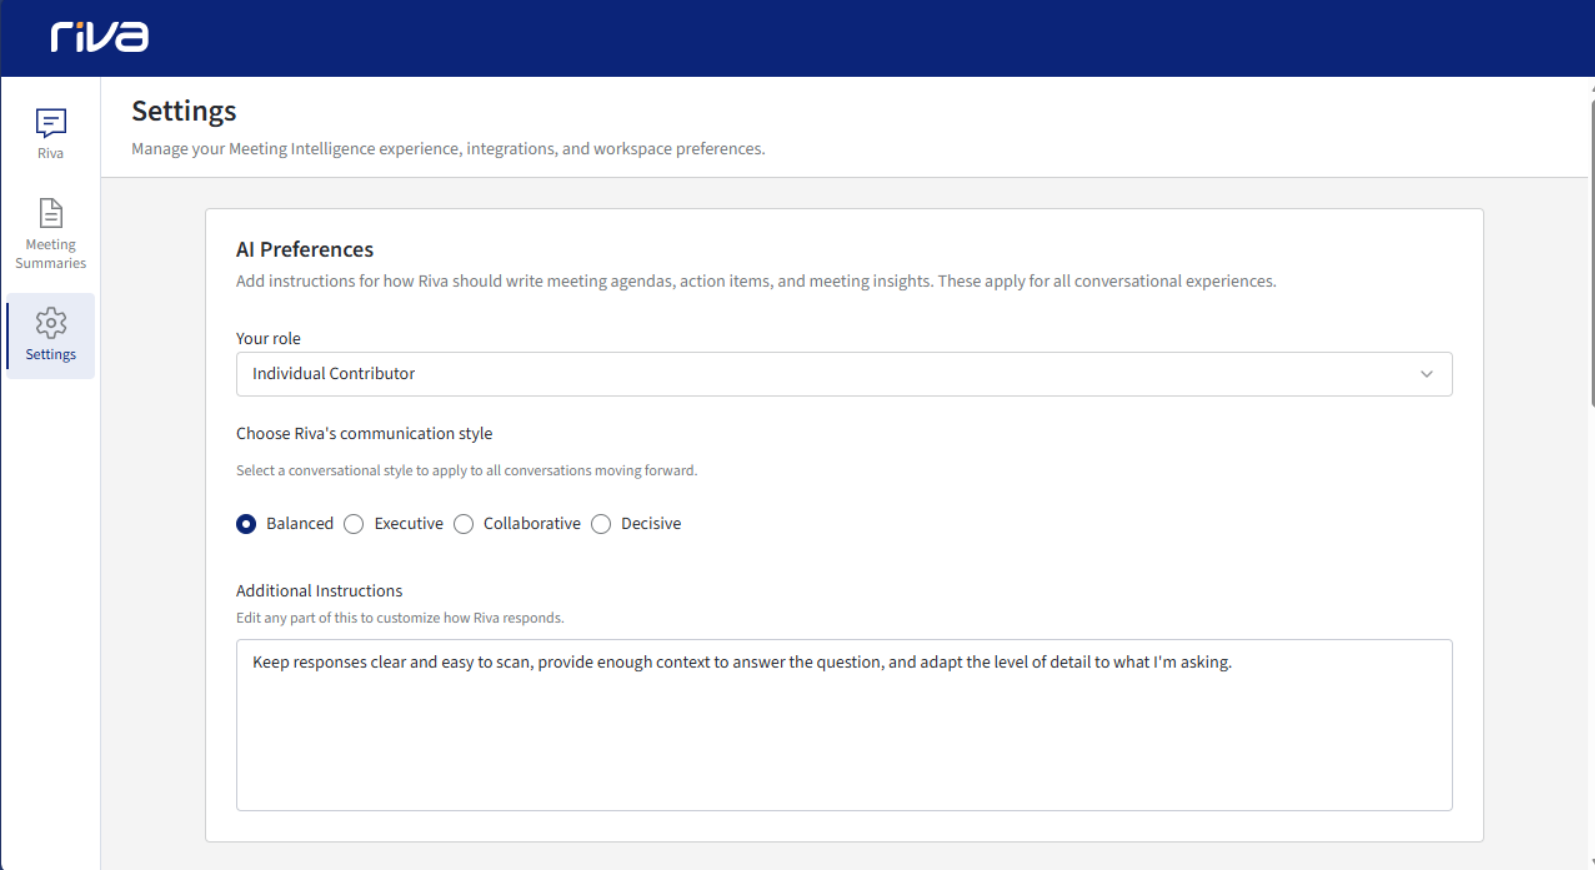Expand the role dropdown chevron arrow
This screenshot has width=1595, height=870.
click(x=1426, y=374)
